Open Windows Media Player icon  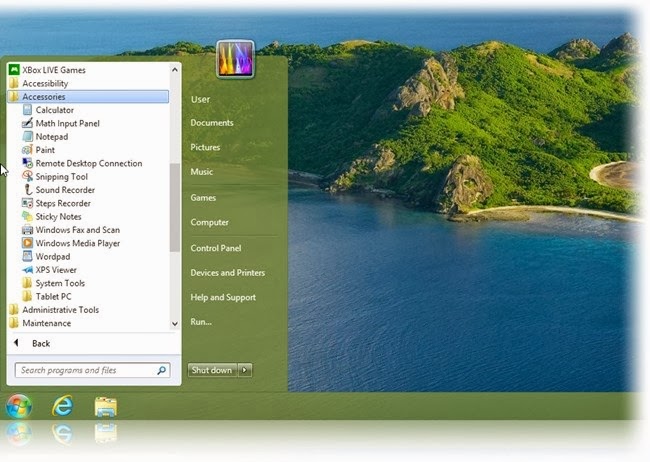coord(27,243)
